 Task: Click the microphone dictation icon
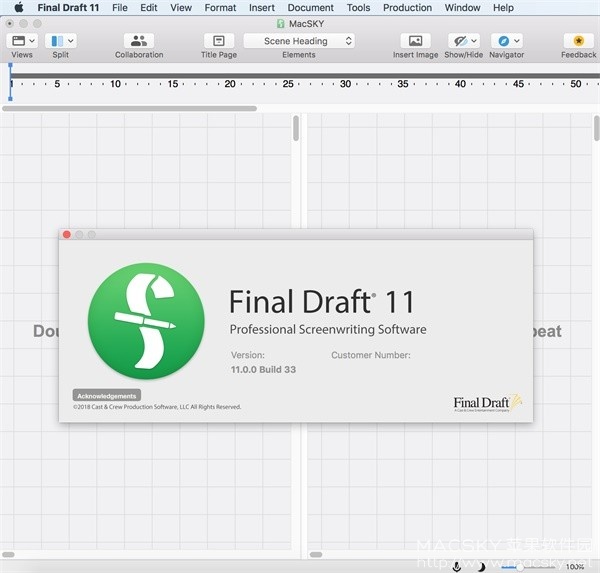click(456, 566)
